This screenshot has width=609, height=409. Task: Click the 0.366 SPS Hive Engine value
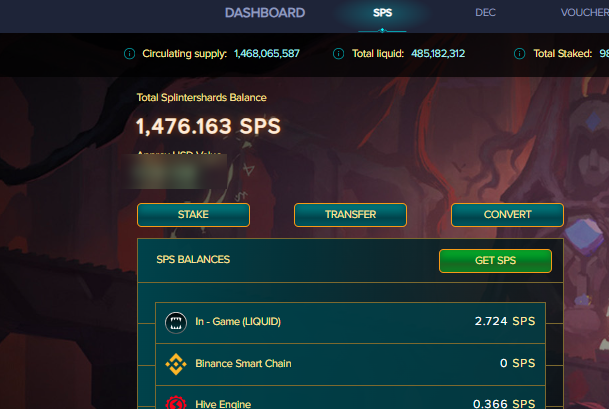[x=504, y=404]
